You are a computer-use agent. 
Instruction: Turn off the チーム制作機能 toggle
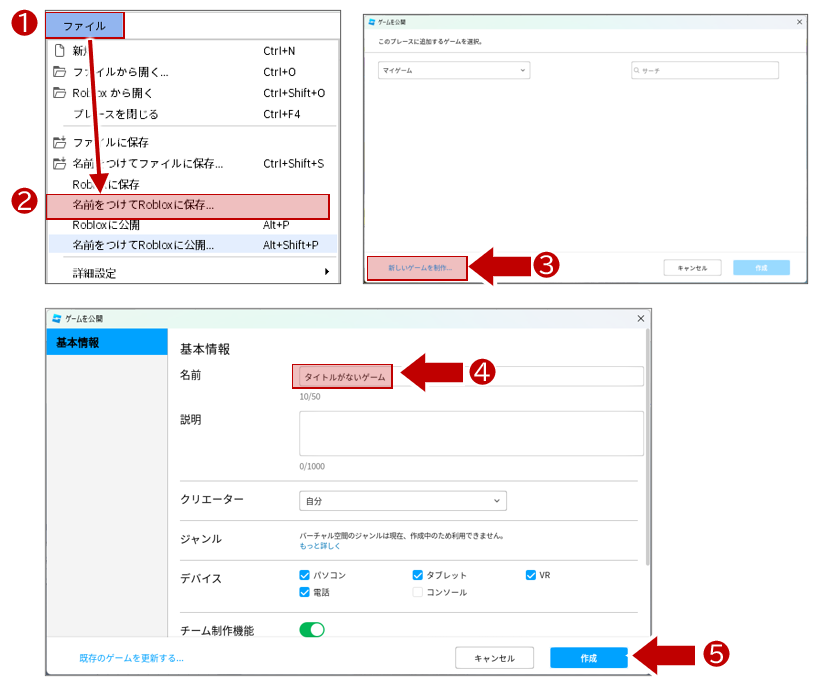[x=312, y=630]
